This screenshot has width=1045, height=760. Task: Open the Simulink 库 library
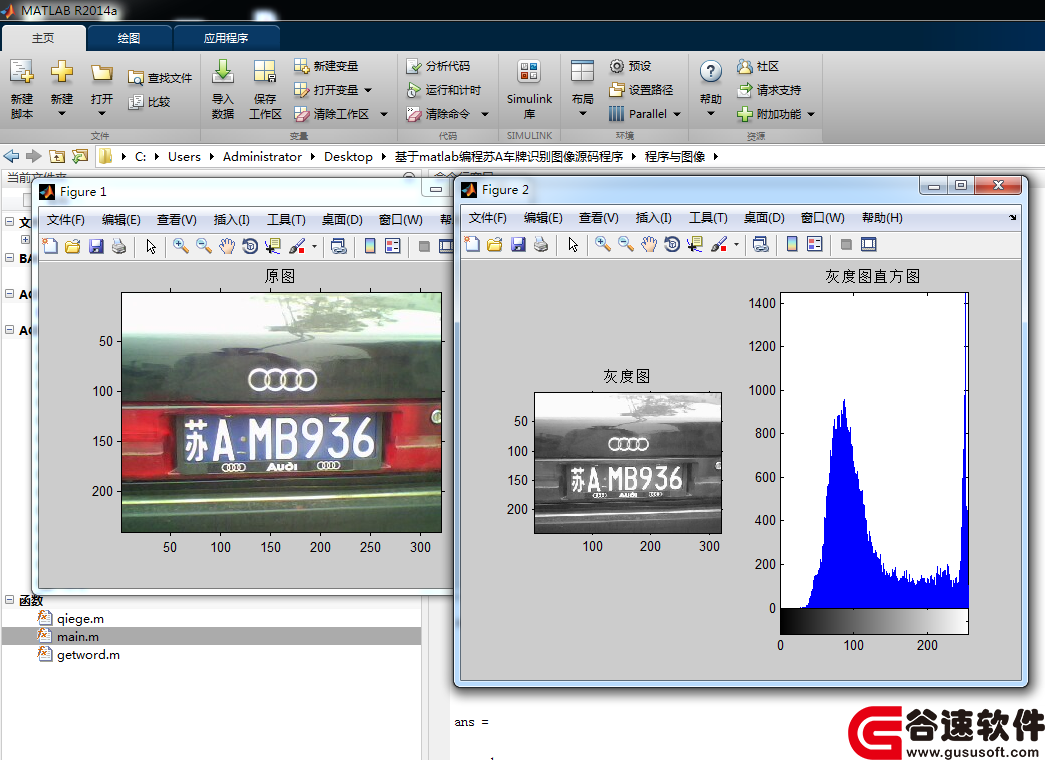(x=529, y=89)
